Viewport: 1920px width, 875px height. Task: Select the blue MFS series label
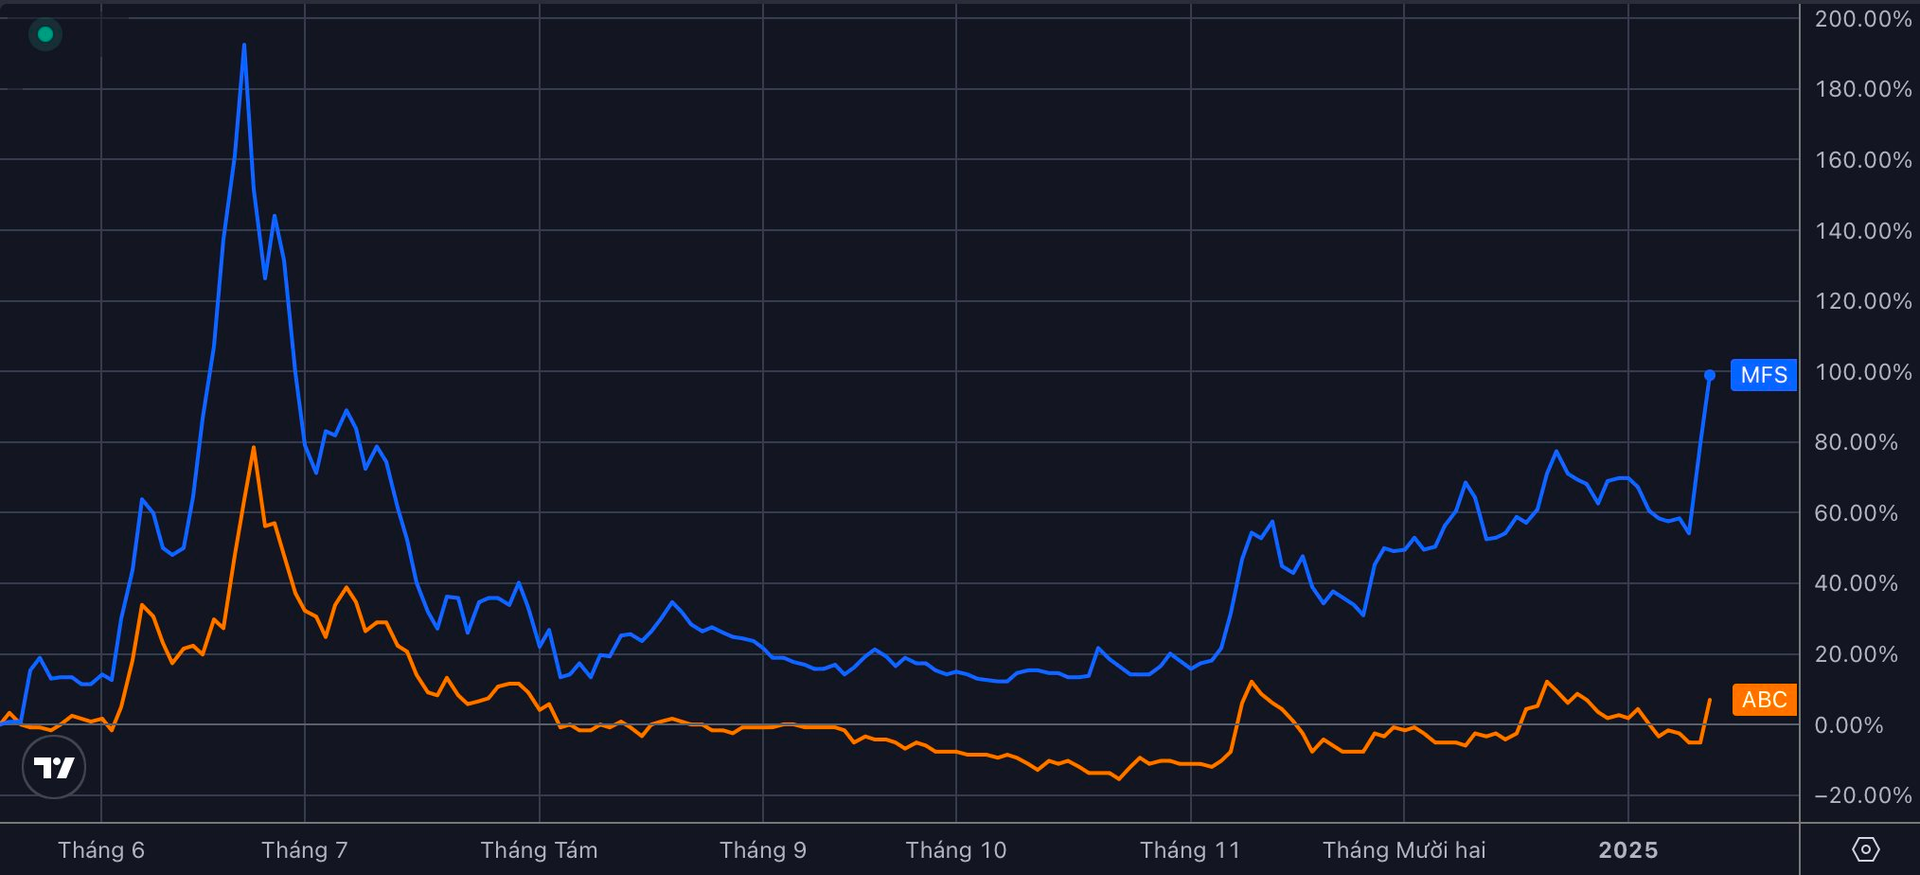click(1763, 375)
